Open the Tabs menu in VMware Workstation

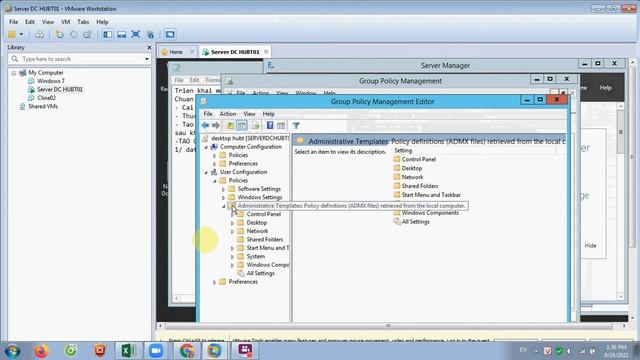coord(83,22)
